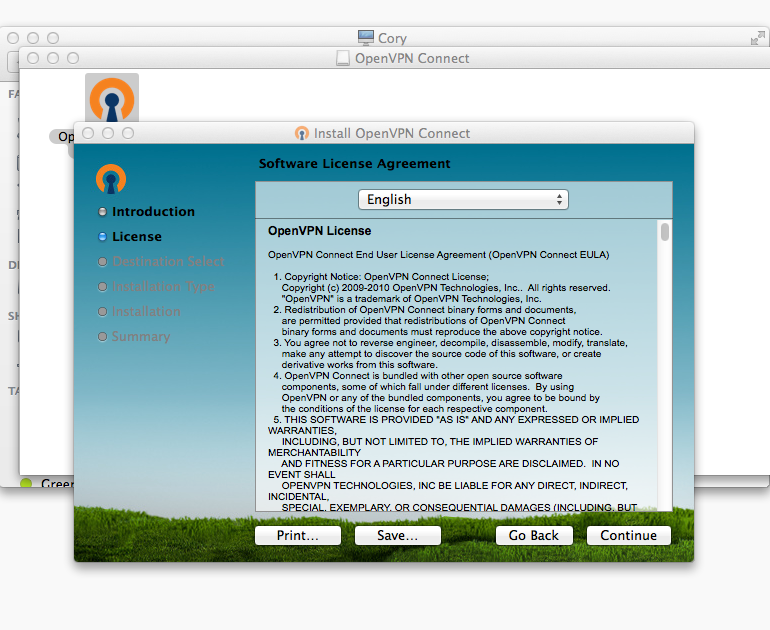Screen dimensions: 770x630
Task: Click the Introduction step bullet
Action: pos(102,212)
